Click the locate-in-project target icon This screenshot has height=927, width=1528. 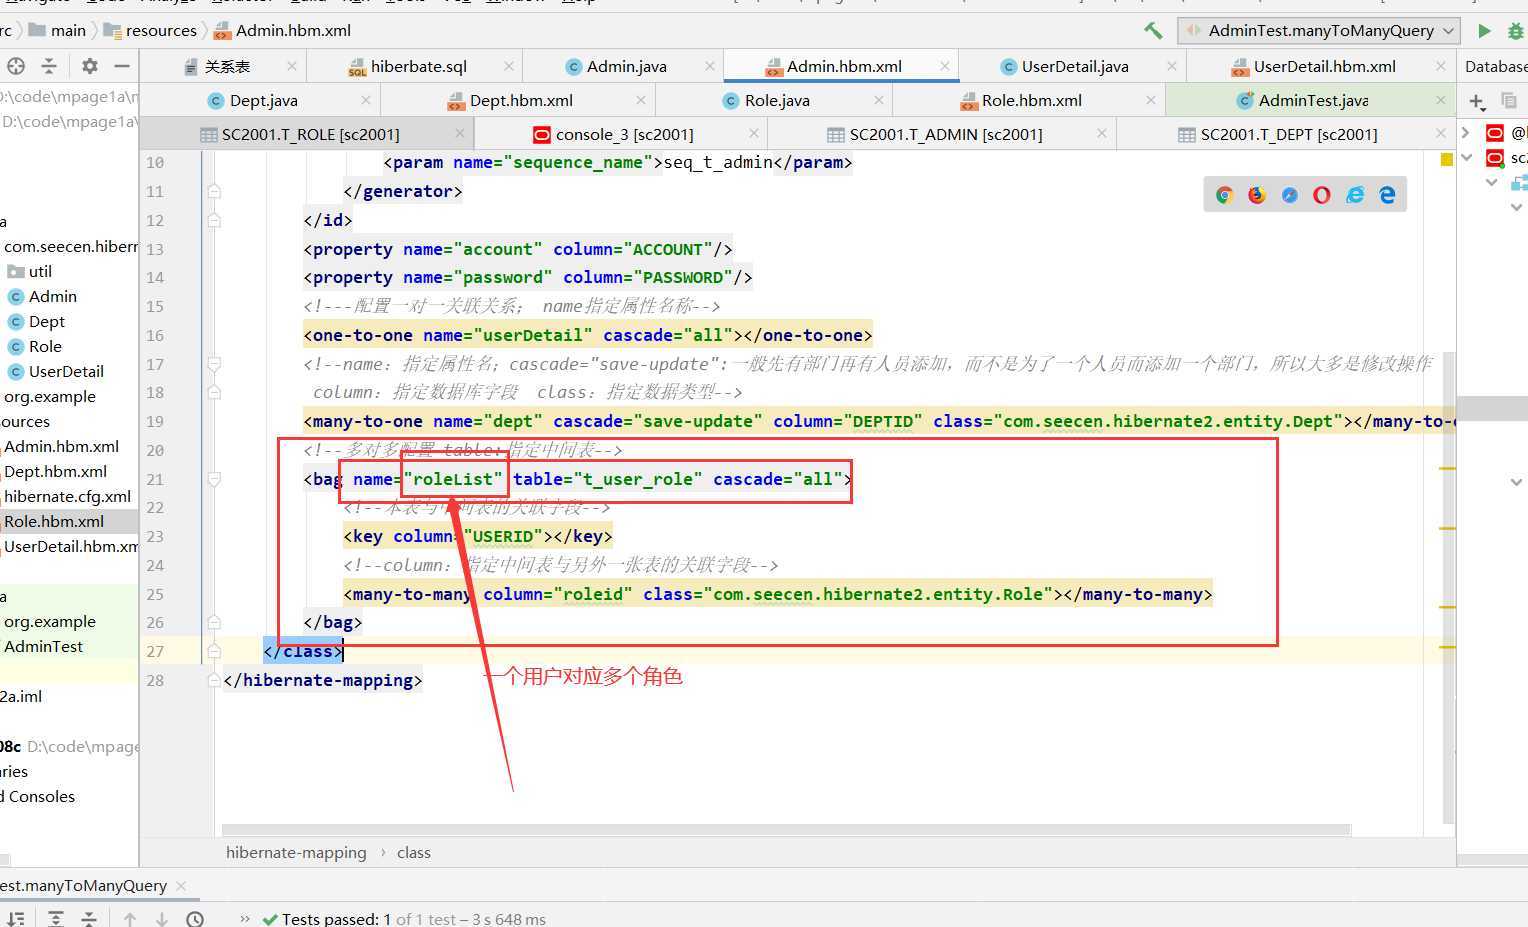[15, 66]
